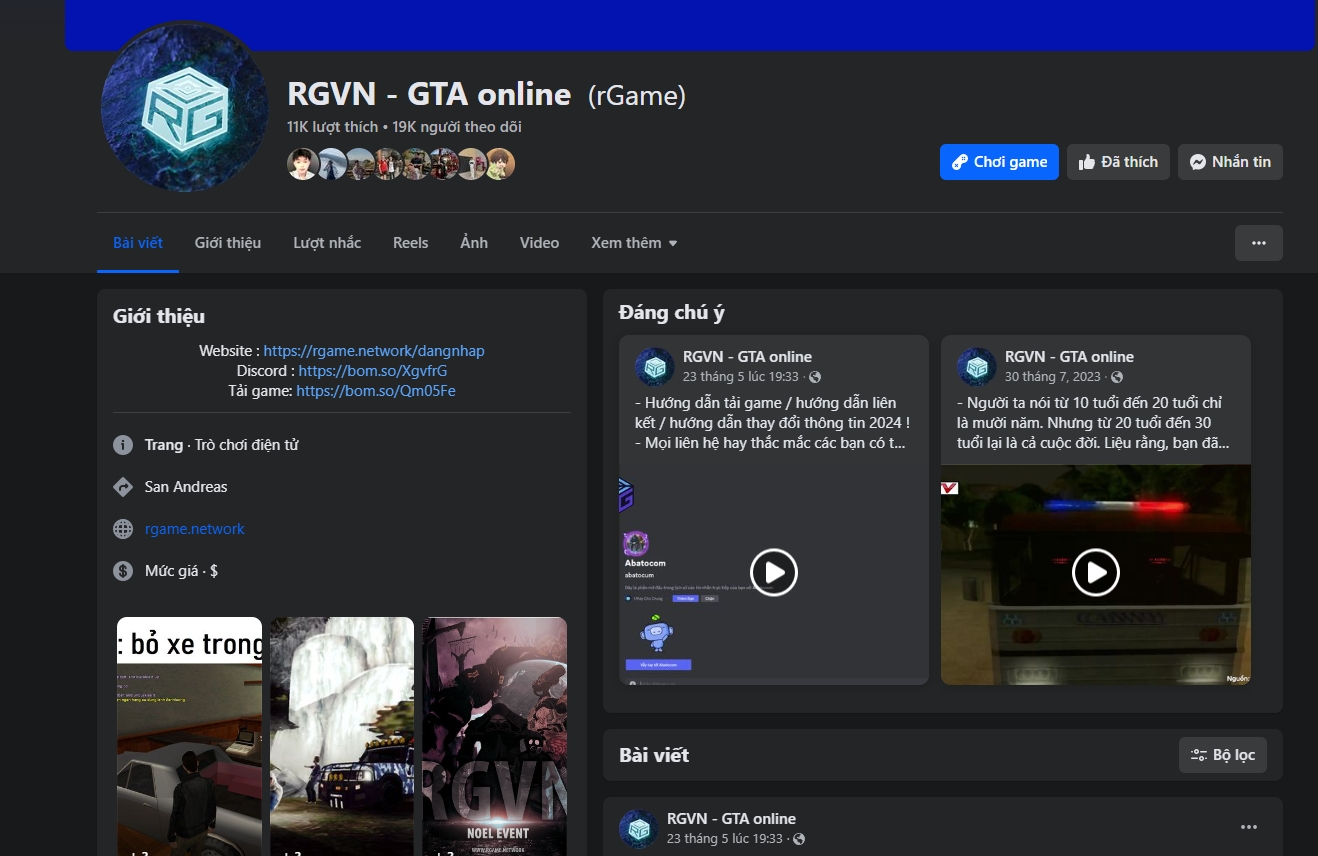This screenshot has height=856, width=1318.
Task: Select the Video tab
Action: tap(540, 243)
